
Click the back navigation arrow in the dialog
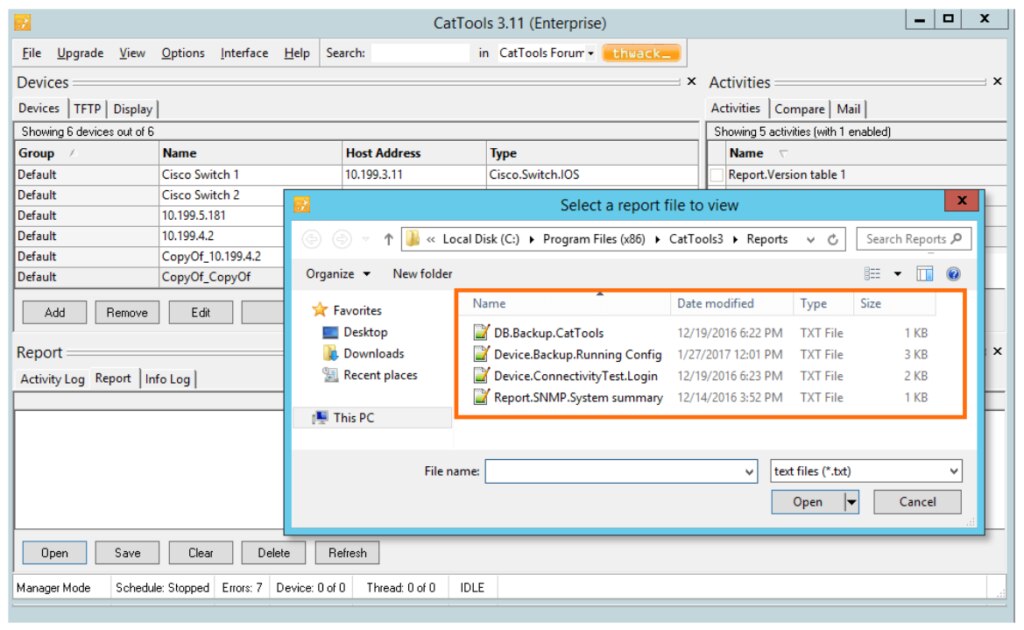tap(312, 239)
